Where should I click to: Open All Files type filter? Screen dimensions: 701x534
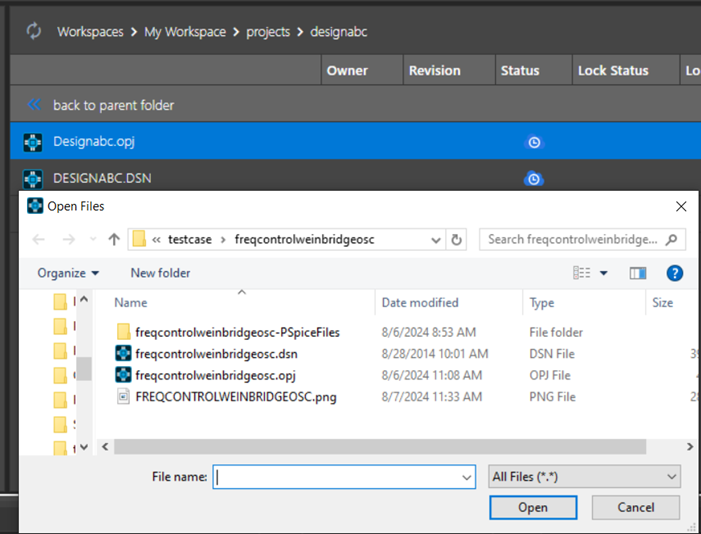pos(585,477)
